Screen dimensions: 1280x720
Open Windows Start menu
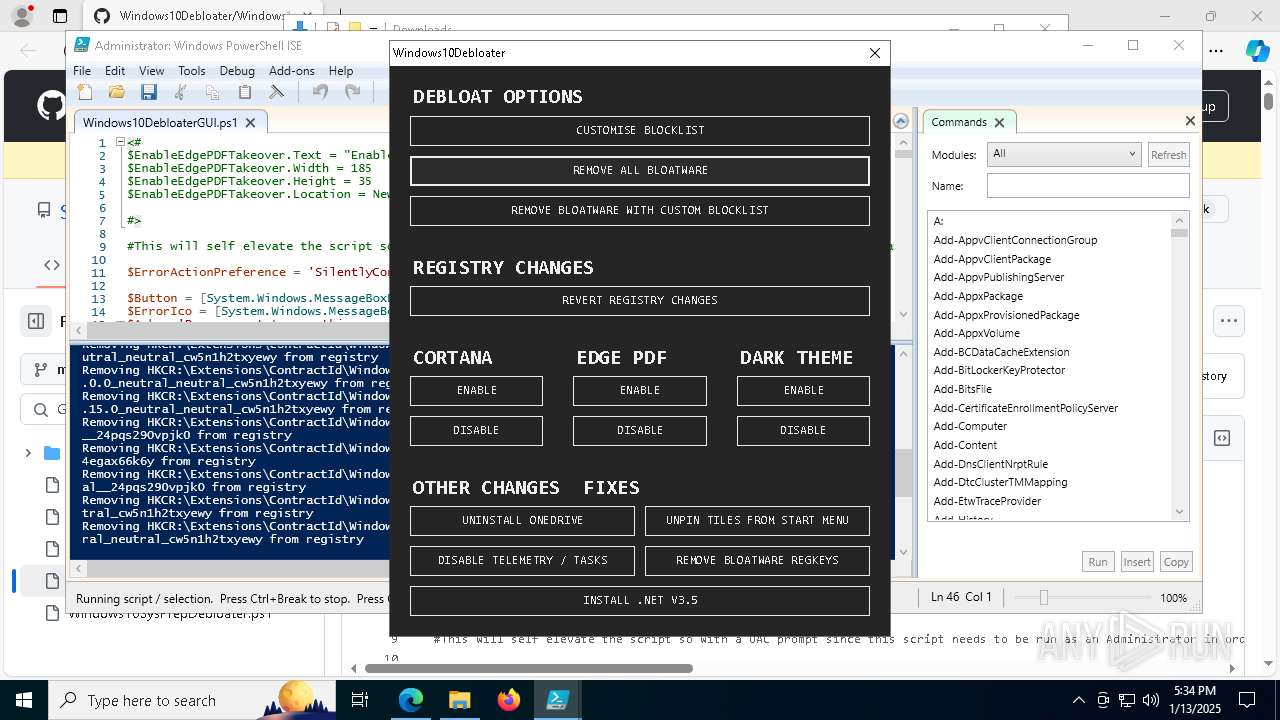coord(23,700)
